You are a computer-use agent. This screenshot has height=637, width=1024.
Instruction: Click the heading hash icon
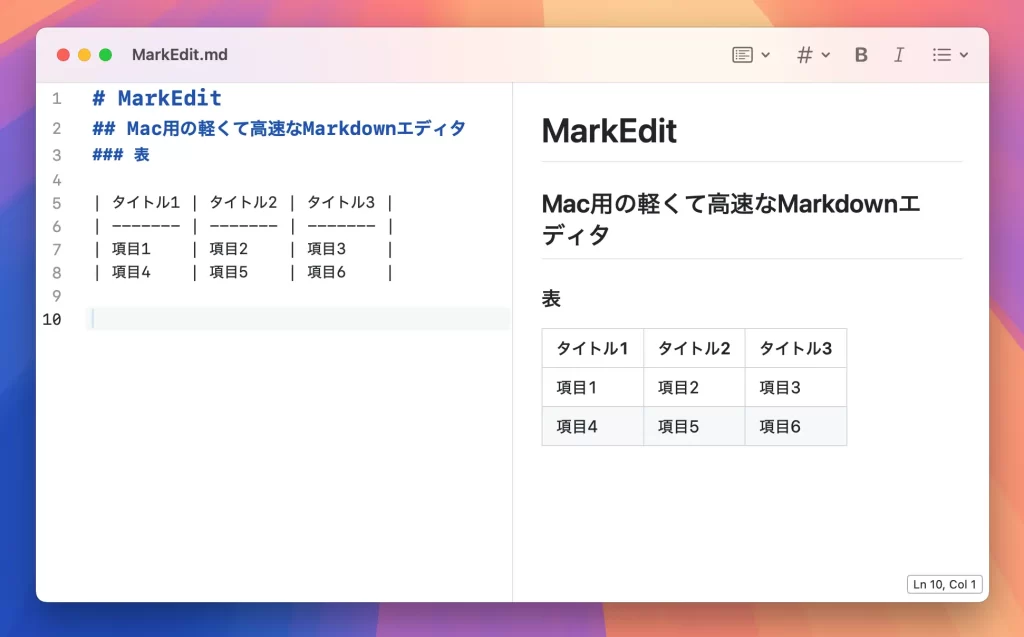click(x=805, y=55)
